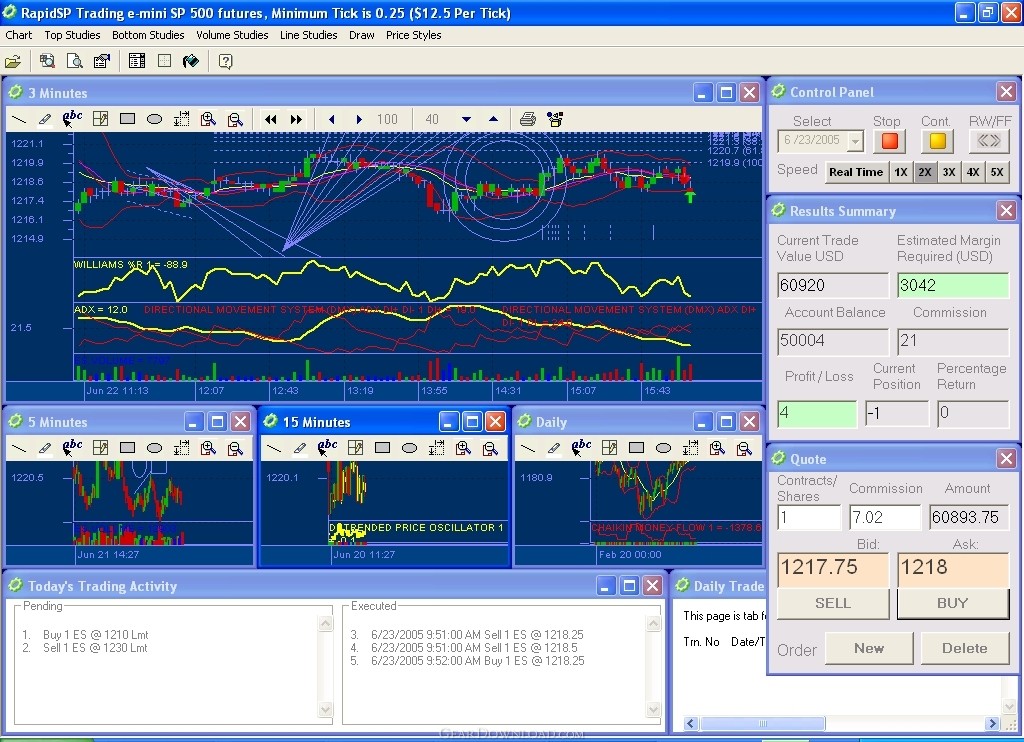
Task: Set speed to 1X
Action: pyautogui.click(x=901, y=172)
